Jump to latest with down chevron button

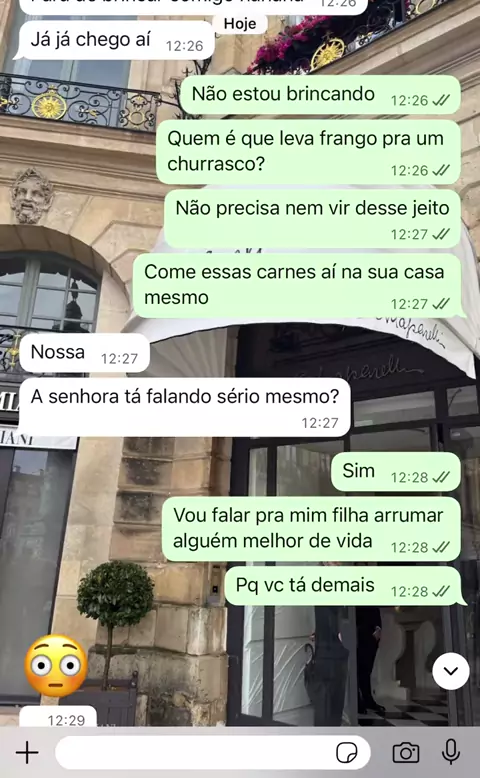tap(451, 671)
